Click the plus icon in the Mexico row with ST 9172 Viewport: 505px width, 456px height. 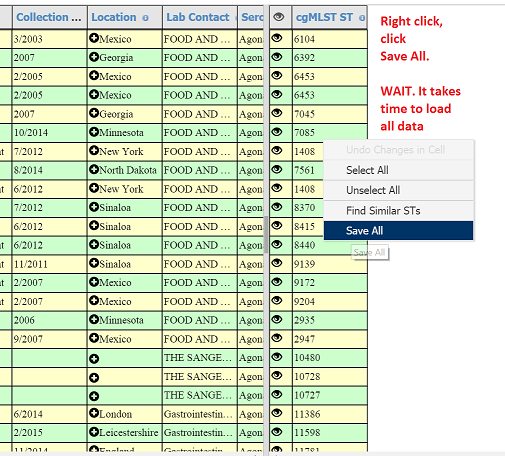click(x=94, y=282)
